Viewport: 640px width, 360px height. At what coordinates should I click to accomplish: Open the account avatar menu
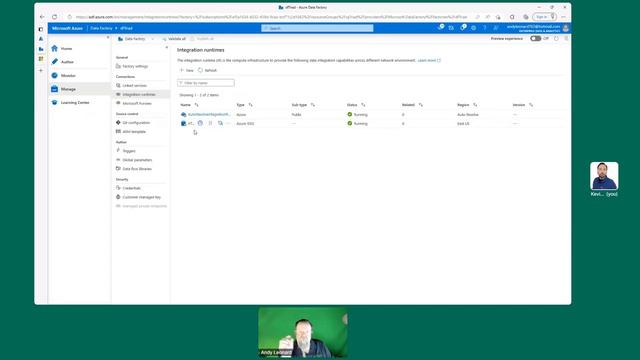pos(566,28)
